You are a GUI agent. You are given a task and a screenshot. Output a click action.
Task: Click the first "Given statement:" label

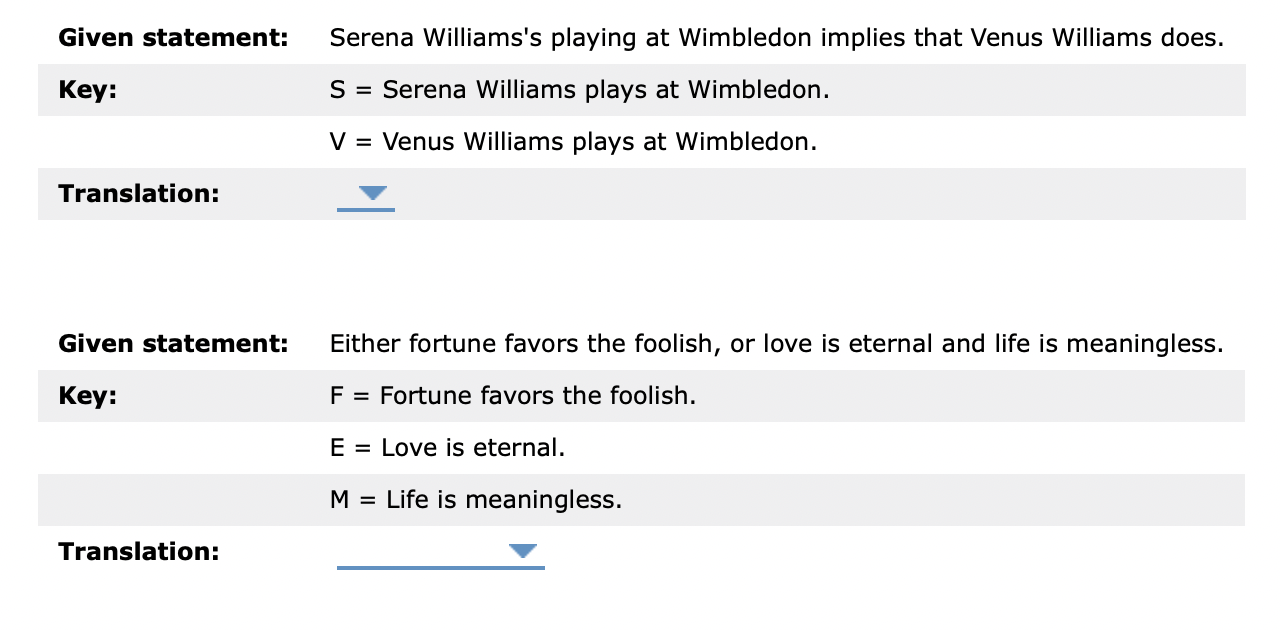point(173,39)
